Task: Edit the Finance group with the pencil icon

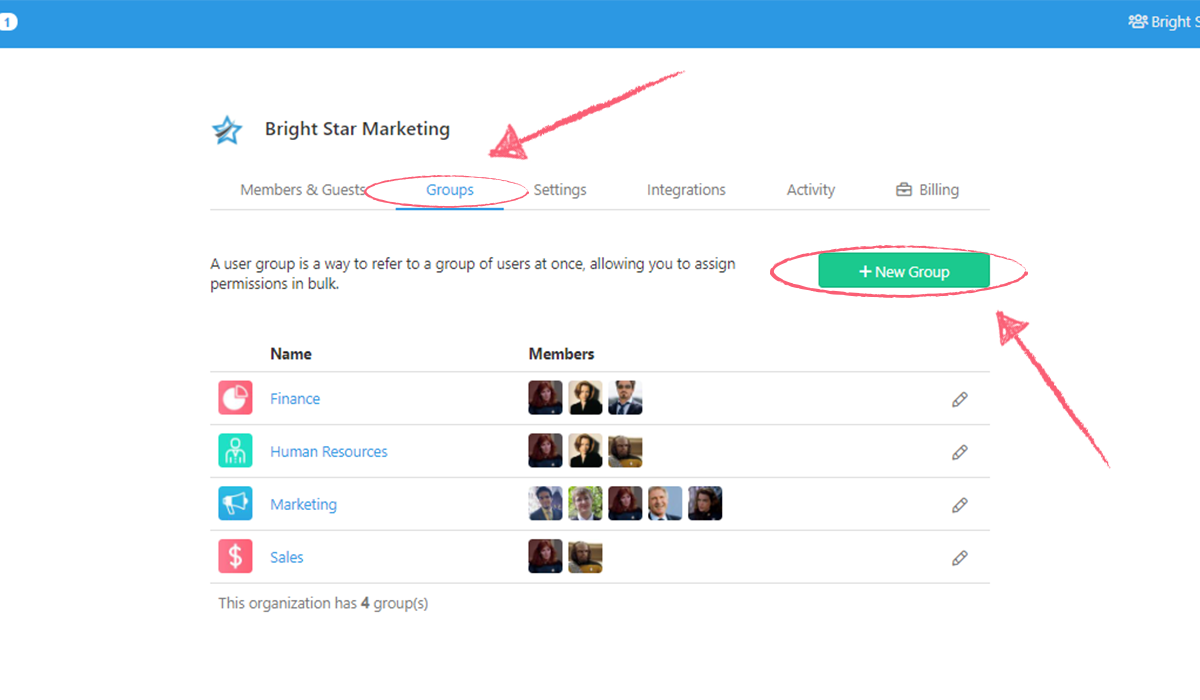Action: 960,400
